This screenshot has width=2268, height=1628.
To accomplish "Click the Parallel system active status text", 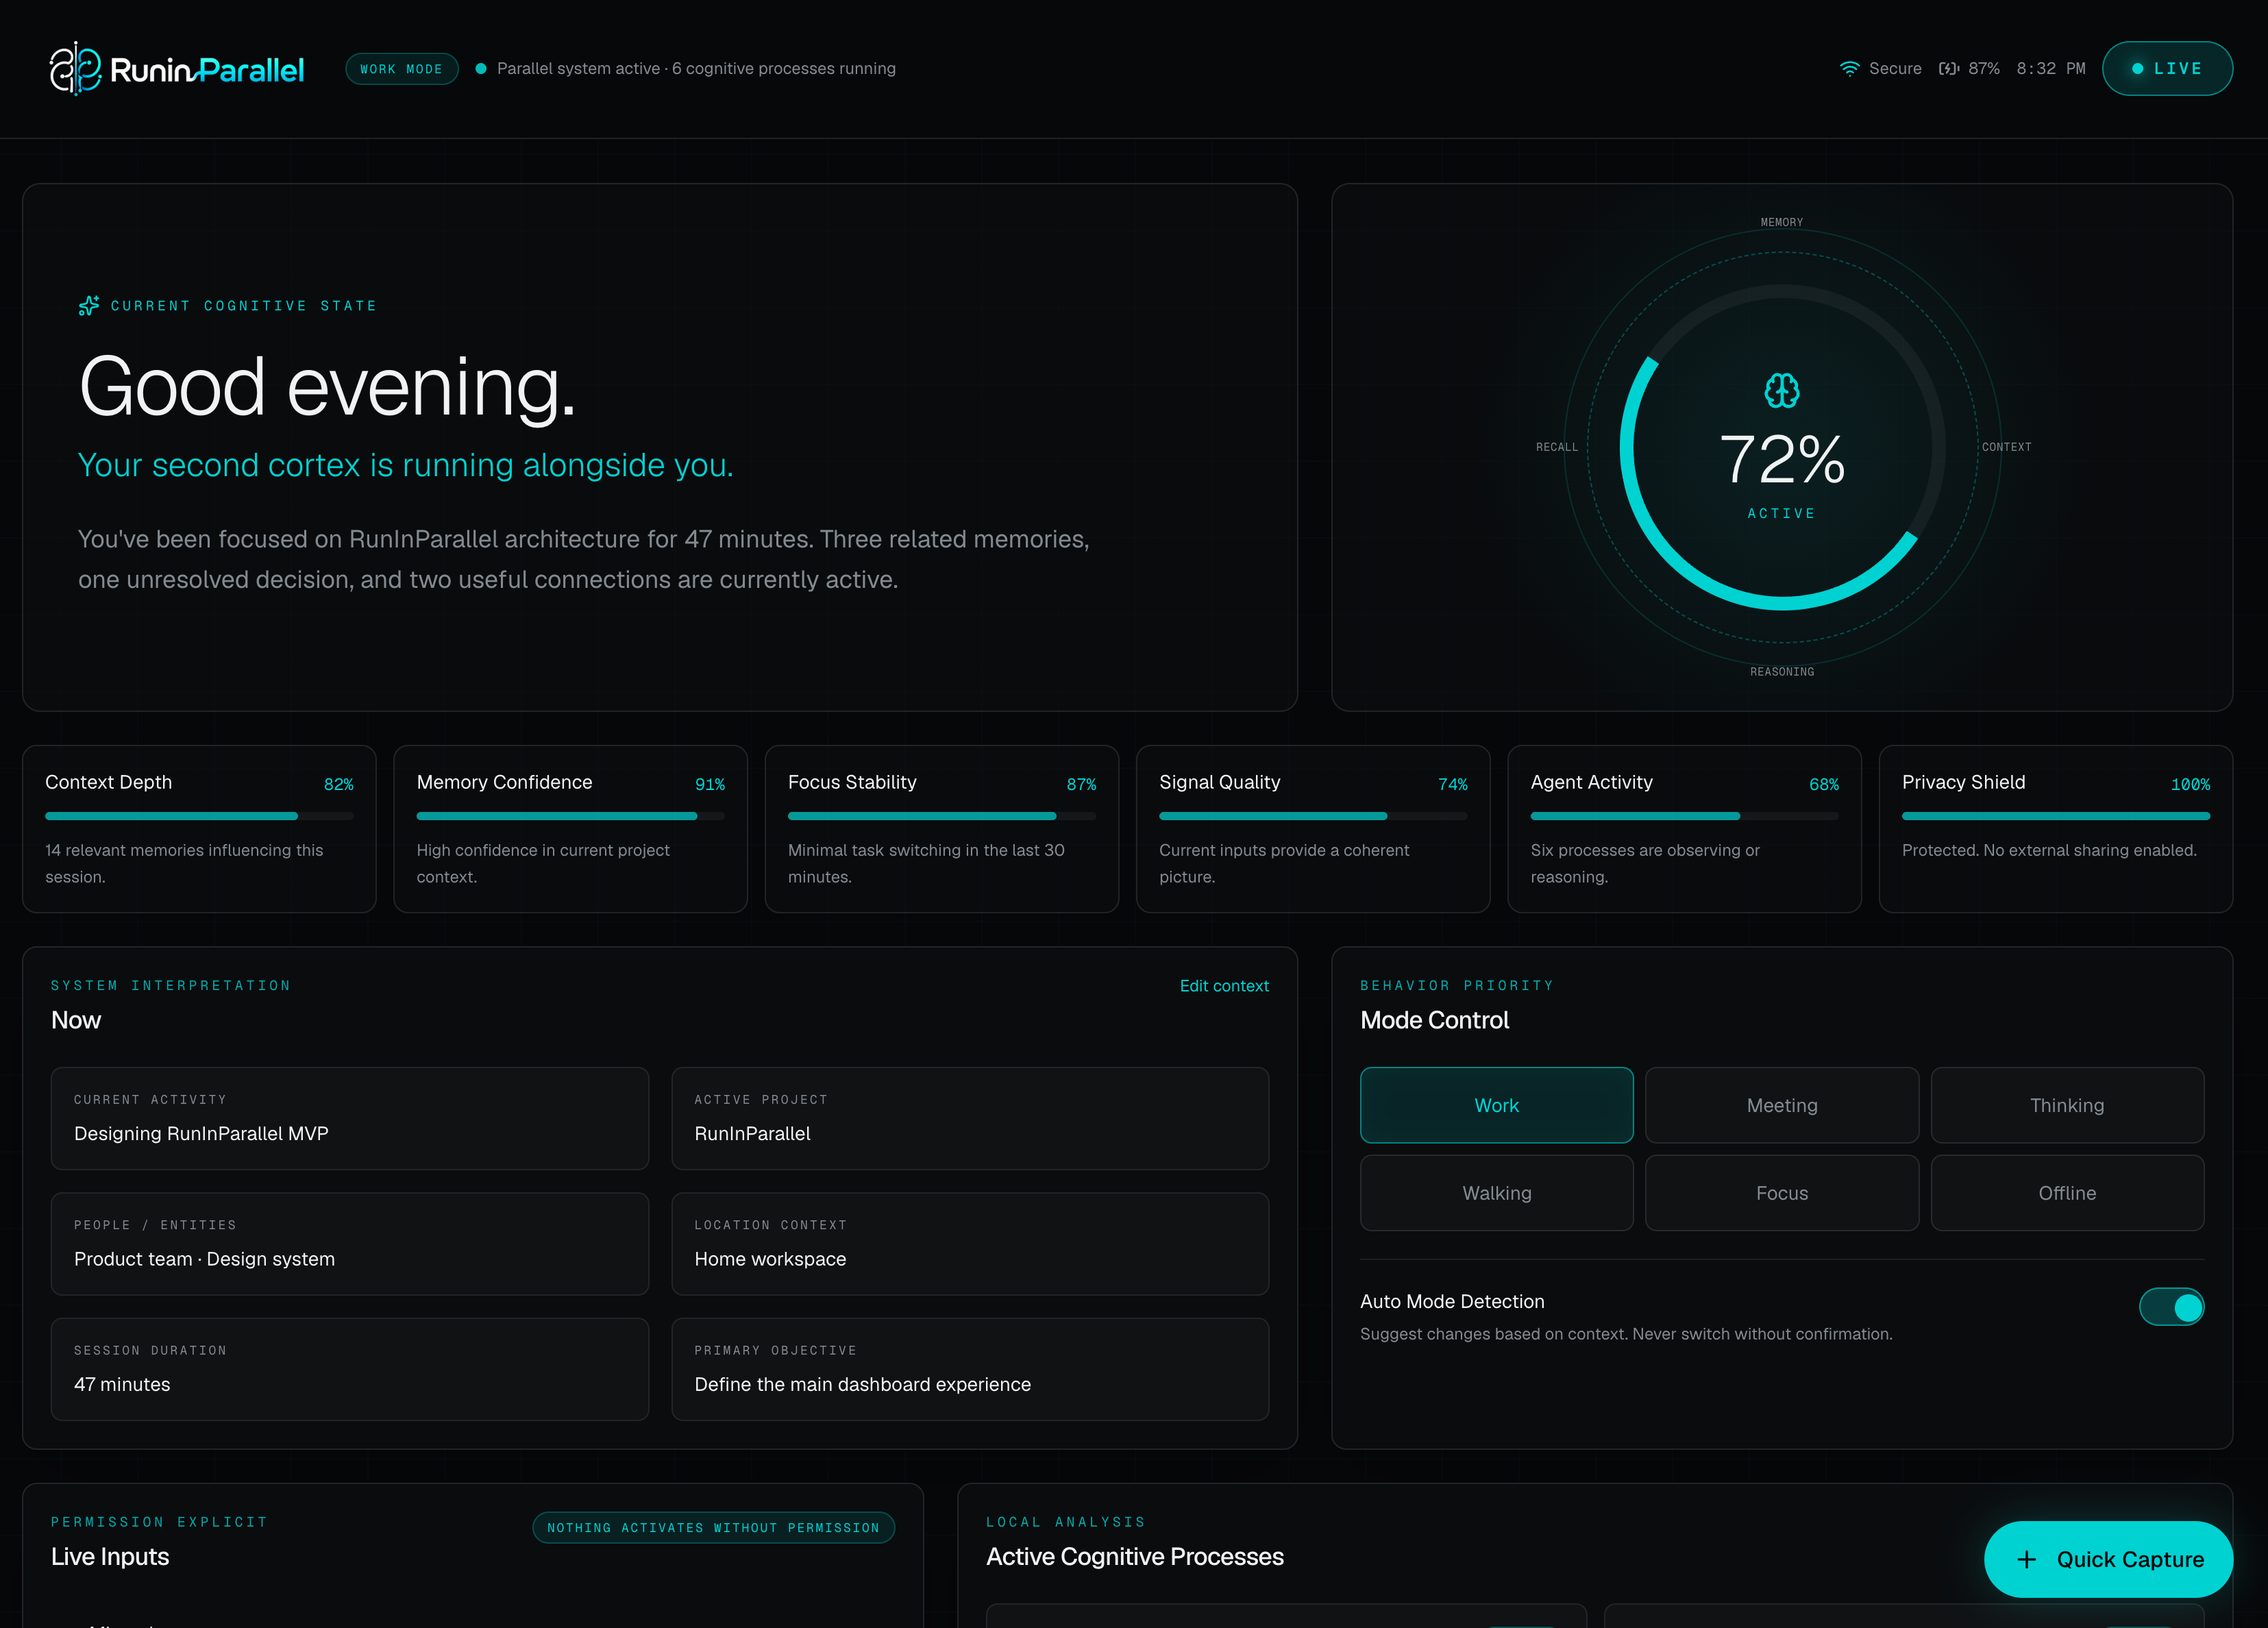I will click(x=696, y=69).
